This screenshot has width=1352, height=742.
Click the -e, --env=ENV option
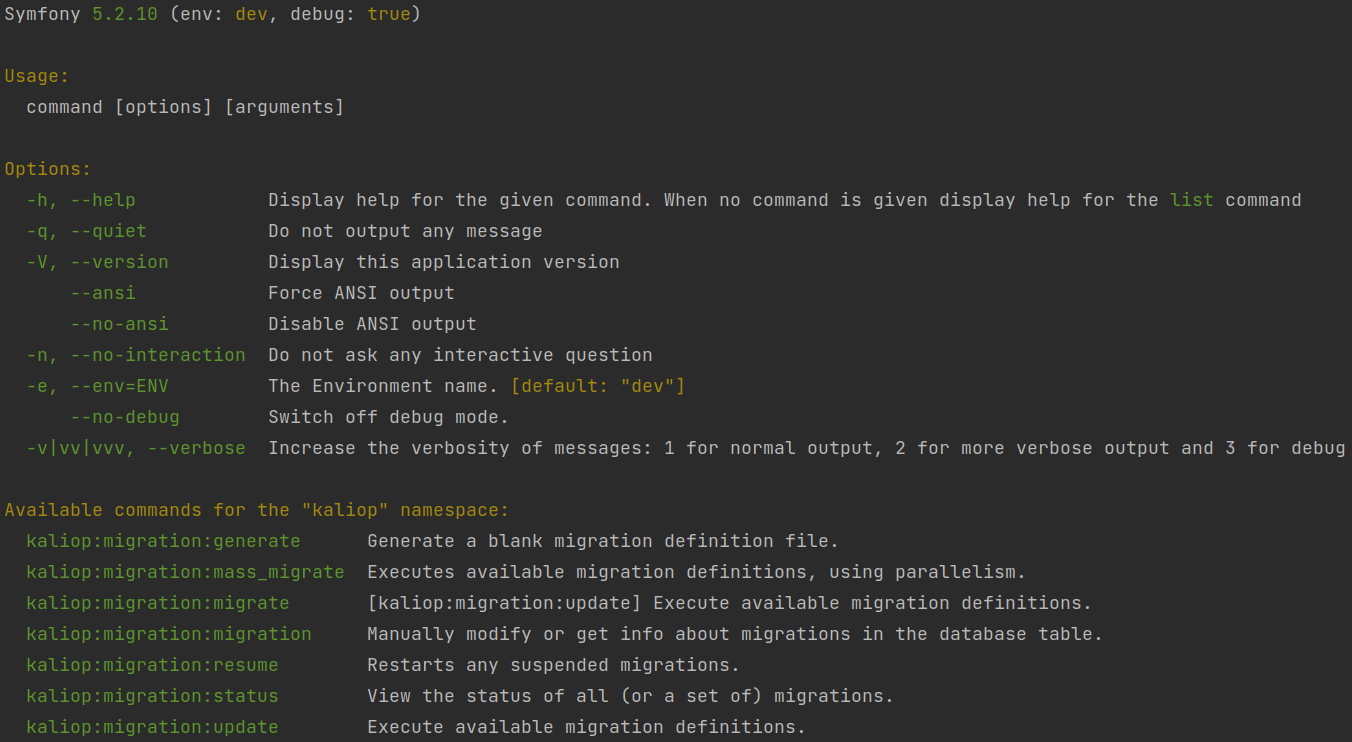97,386
